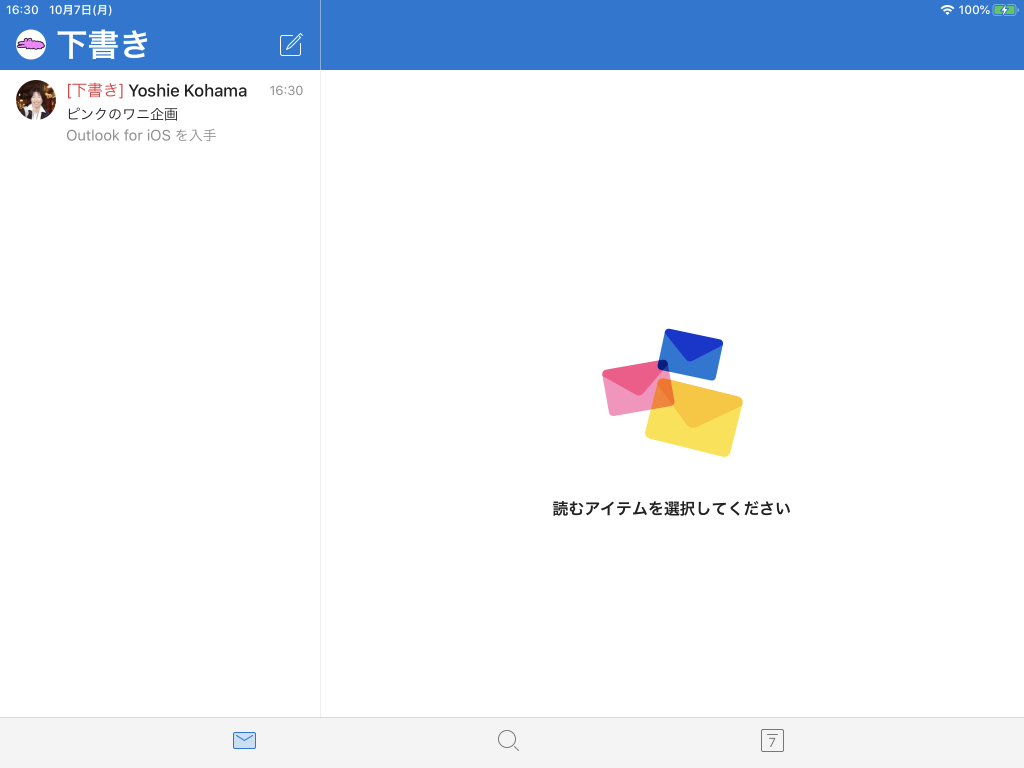Tap the Wi-Fi status icon
The image size is (1024, 768).
pos(947,10)
